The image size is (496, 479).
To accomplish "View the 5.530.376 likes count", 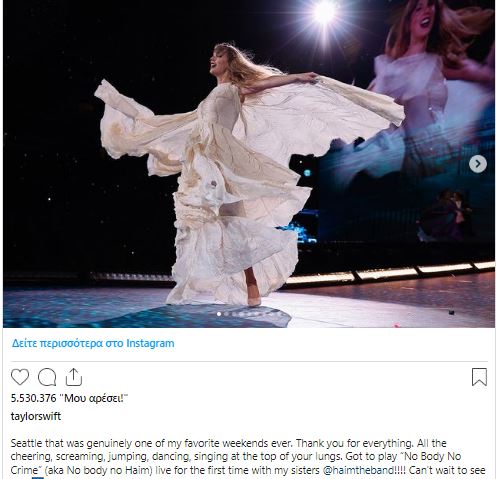I will pyautogui.click(x=33, y=398).
